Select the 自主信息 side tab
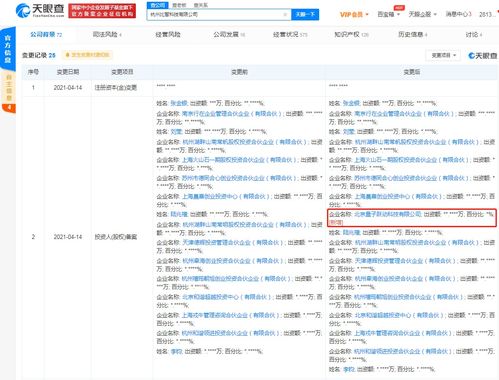The height and width of the screenshot is (380, 499). 9,88
